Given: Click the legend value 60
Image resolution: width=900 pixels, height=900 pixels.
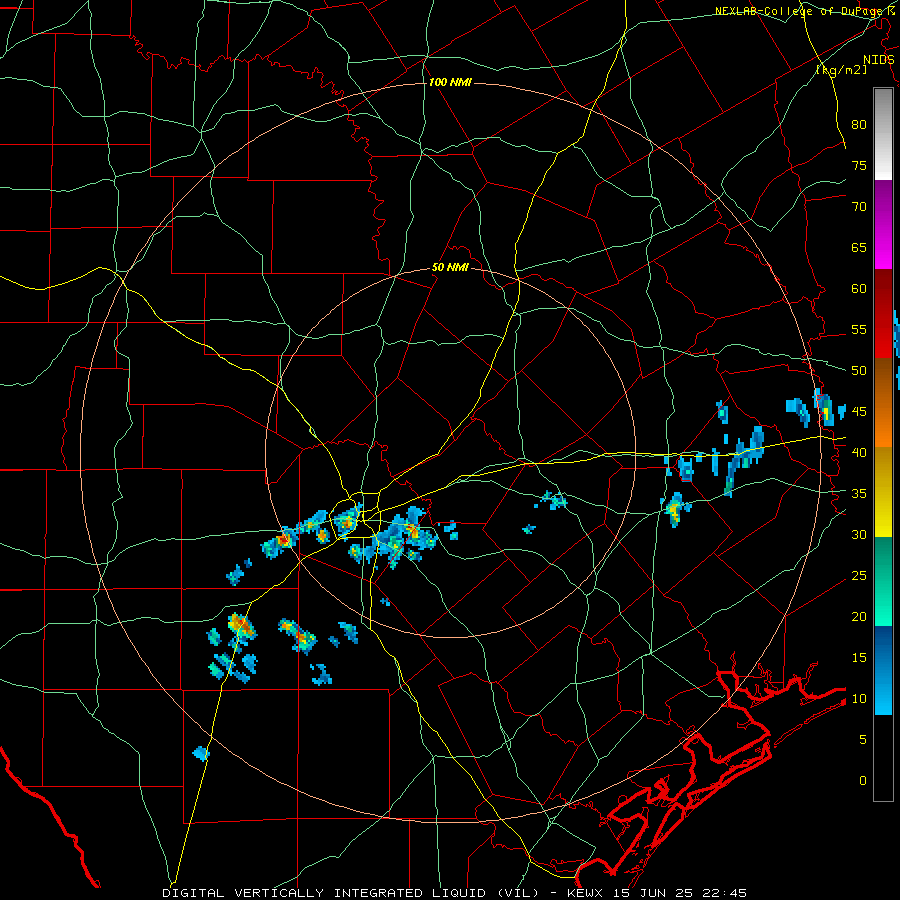Looking at the screenshot, I should pos(859,289).
